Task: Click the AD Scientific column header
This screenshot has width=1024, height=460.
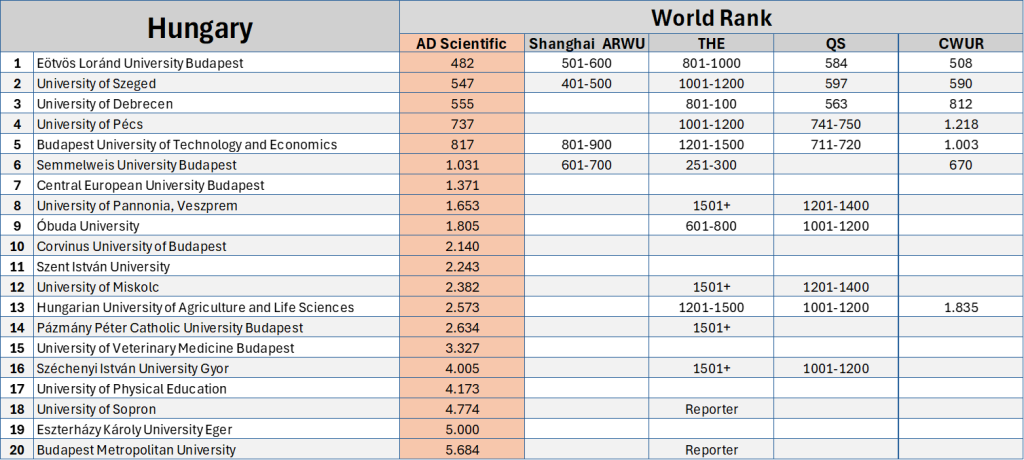Action: coord(462,43)
